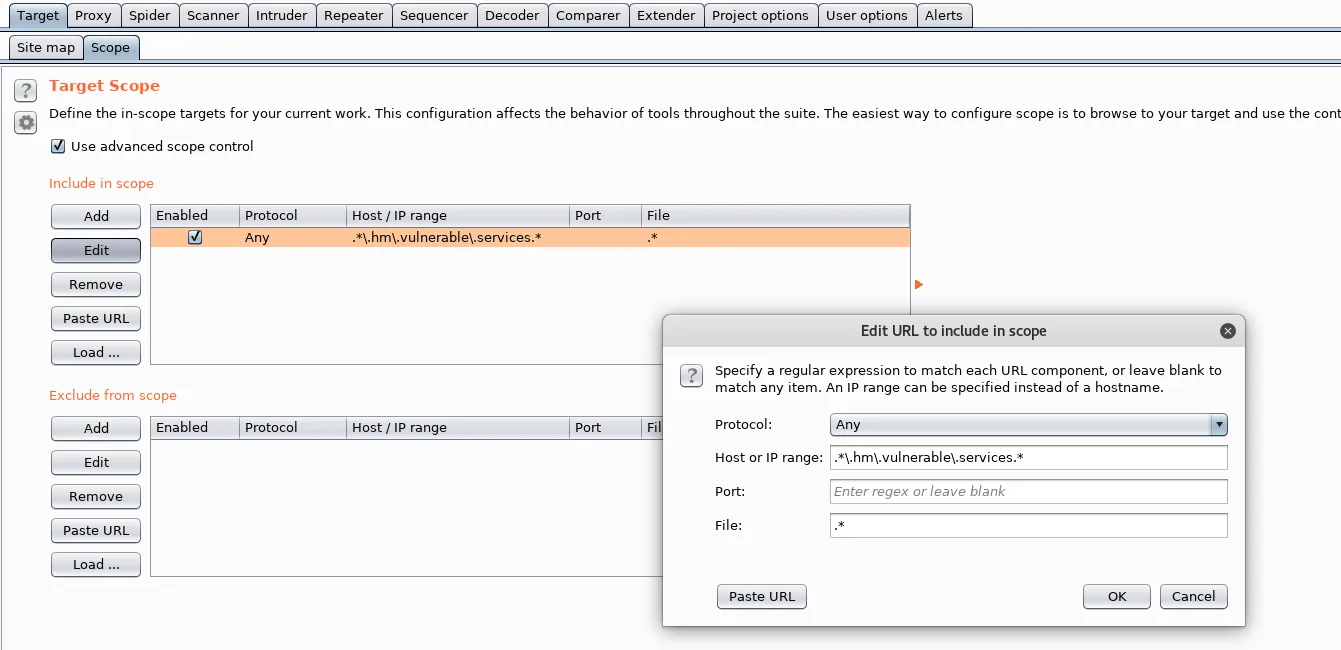The image size is (1341, 650).
Task: Untick the Enabled checkbox for the vulnerable.services rule
Action: (x=195, y=238)
